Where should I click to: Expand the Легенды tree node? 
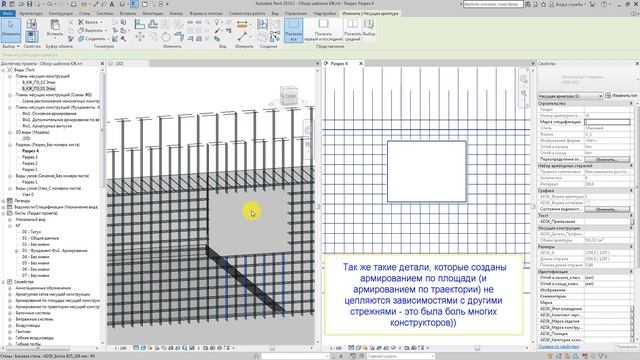pos(4,201)
